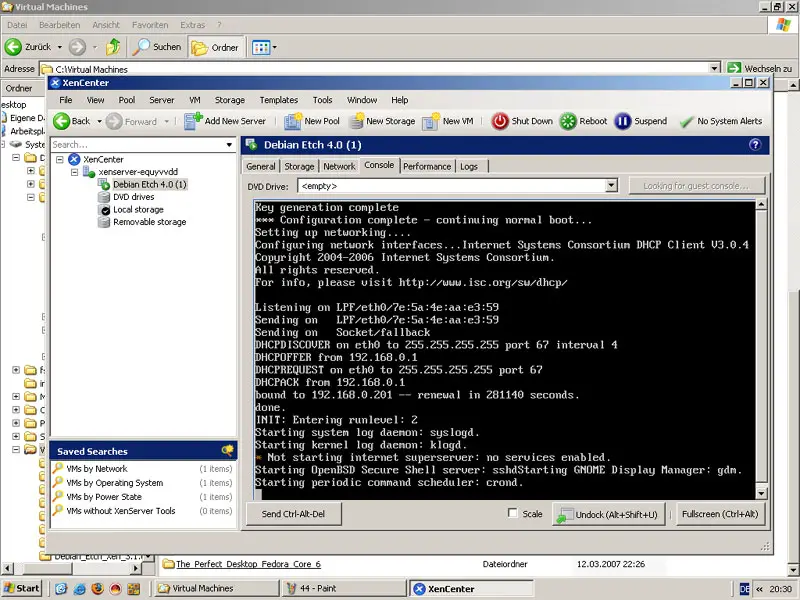The image size is (800, 600).
Task: Click the Start button
Action: [21, 588]
